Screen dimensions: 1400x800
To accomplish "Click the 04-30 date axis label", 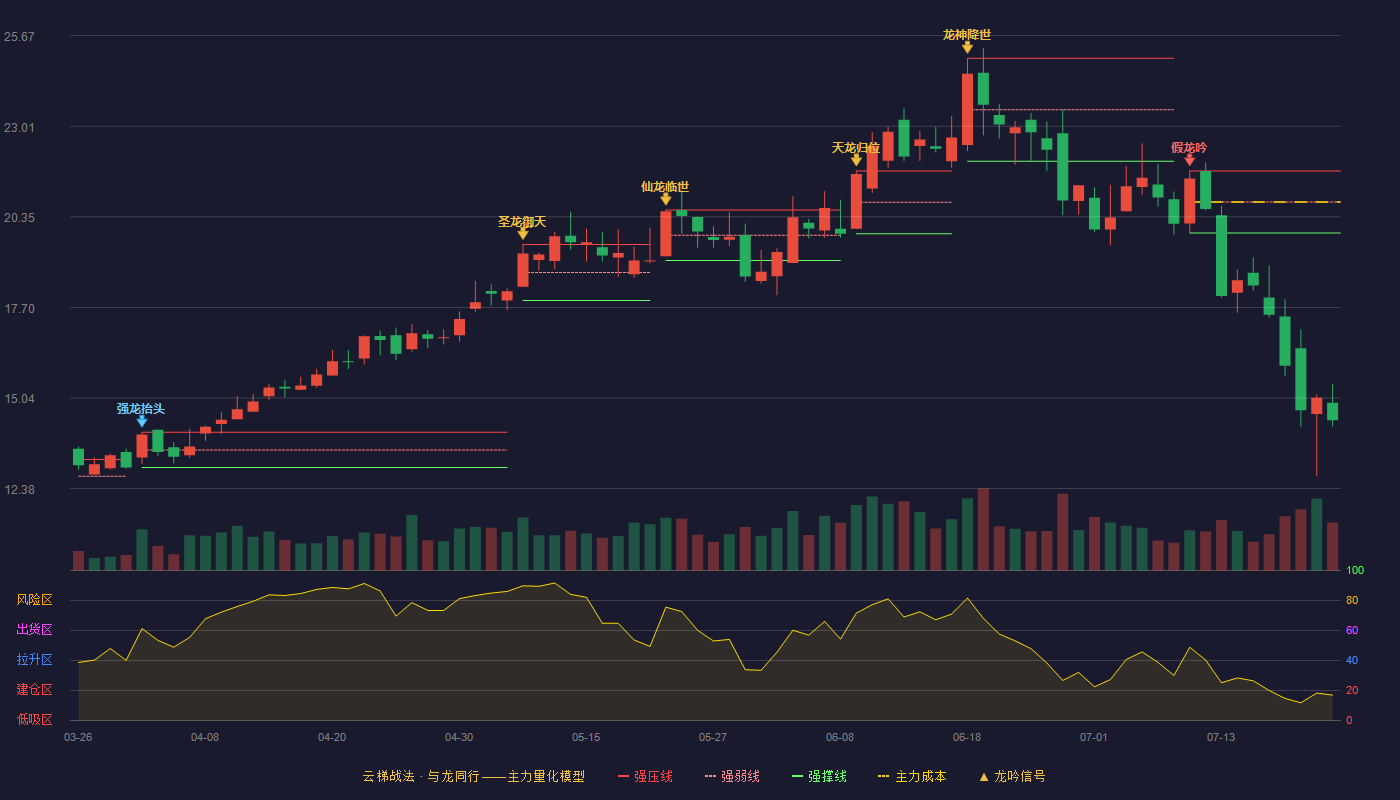I will point(459,737).
